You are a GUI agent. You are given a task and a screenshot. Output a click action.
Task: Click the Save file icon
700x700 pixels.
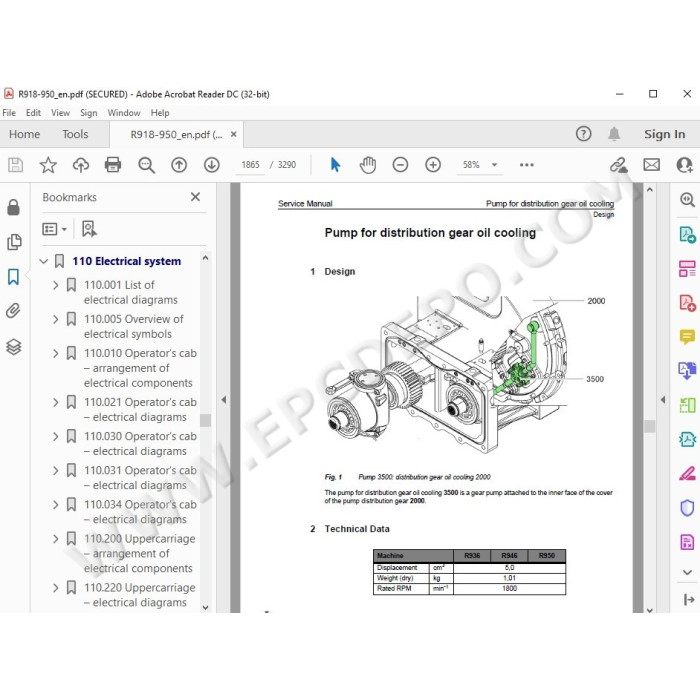15,165
